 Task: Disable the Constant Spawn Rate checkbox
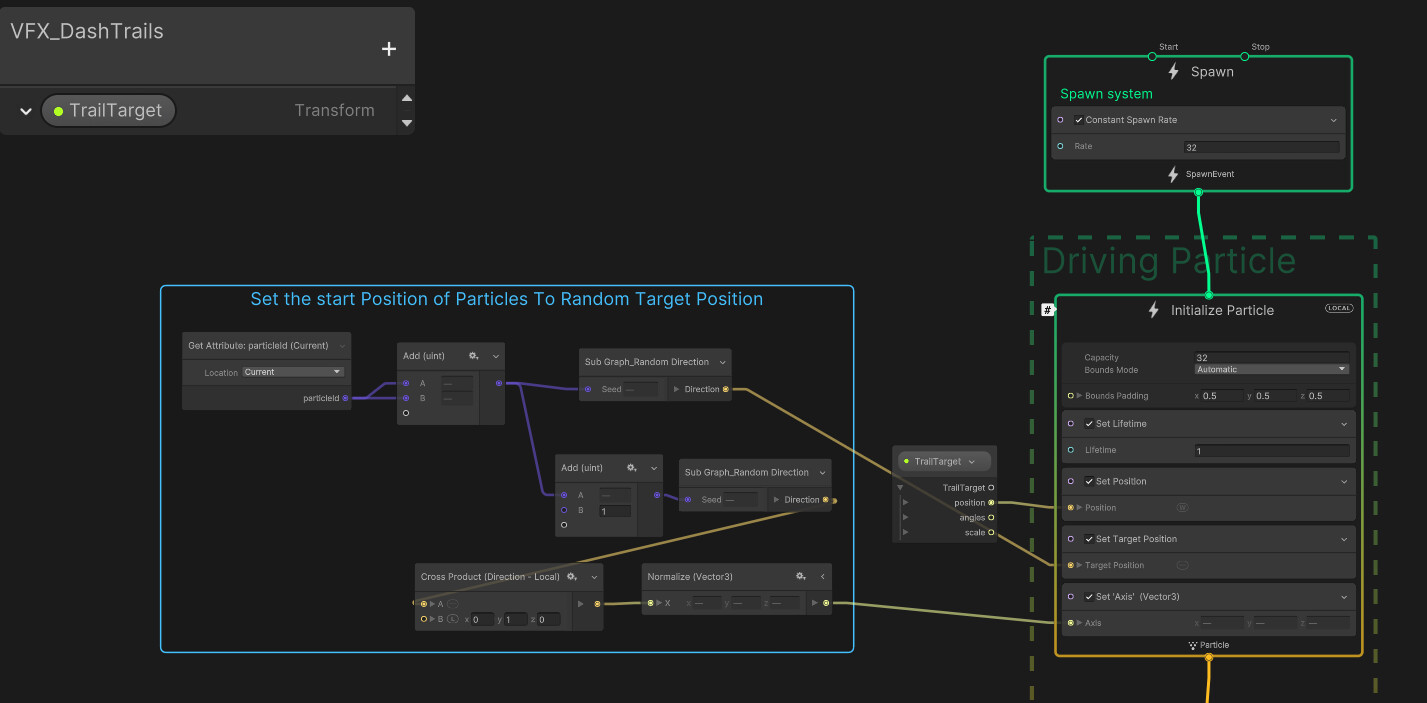pyautogui.click(x=1078, y=119)
